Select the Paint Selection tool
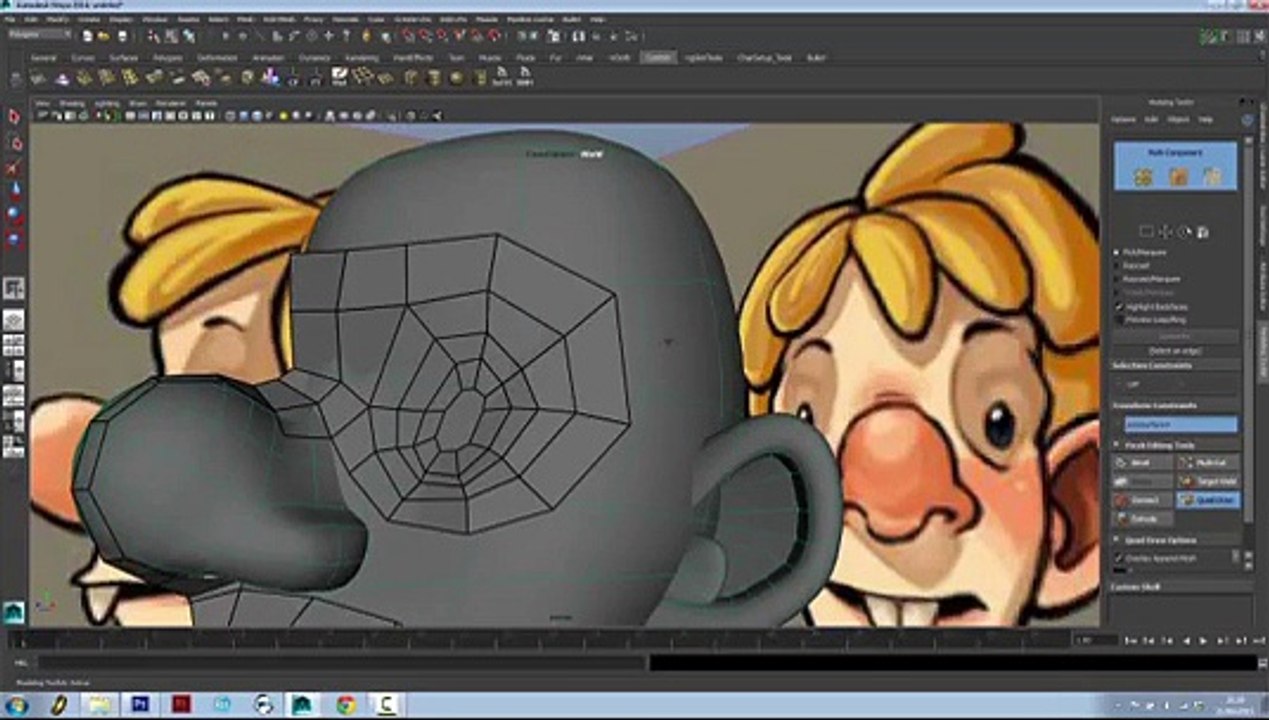This screenshot has width=1269, height=720. 14,167
